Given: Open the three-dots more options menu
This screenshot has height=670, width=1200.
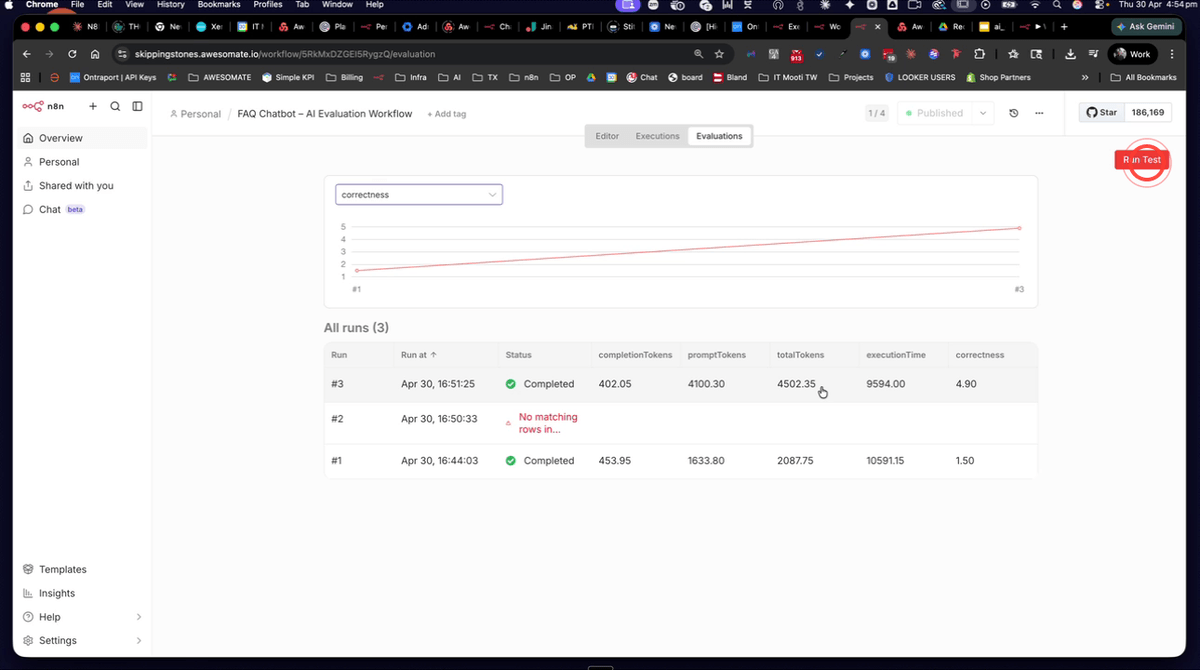Looking at the screenshot, I should (x=1040, y=113).
